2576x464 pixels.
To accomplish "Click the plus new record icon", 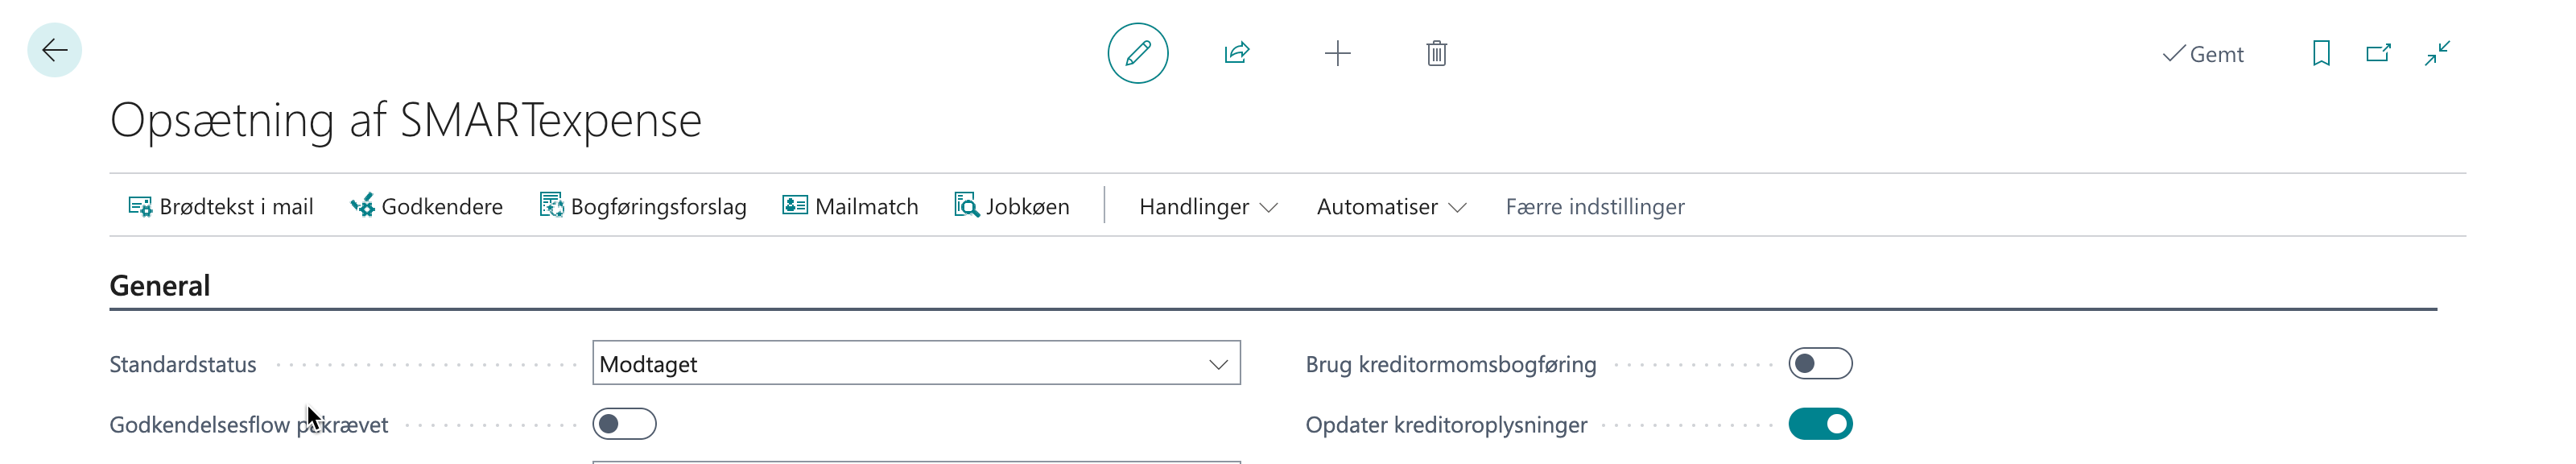I will (1337, 53).
